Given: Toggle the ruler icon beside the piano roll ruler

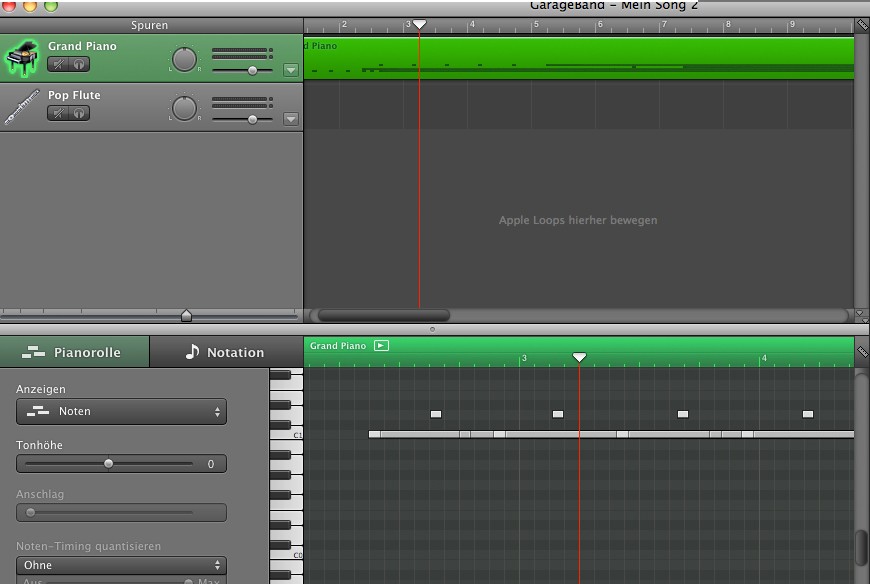Looking at the screenshot, I should tap(862, 352).
